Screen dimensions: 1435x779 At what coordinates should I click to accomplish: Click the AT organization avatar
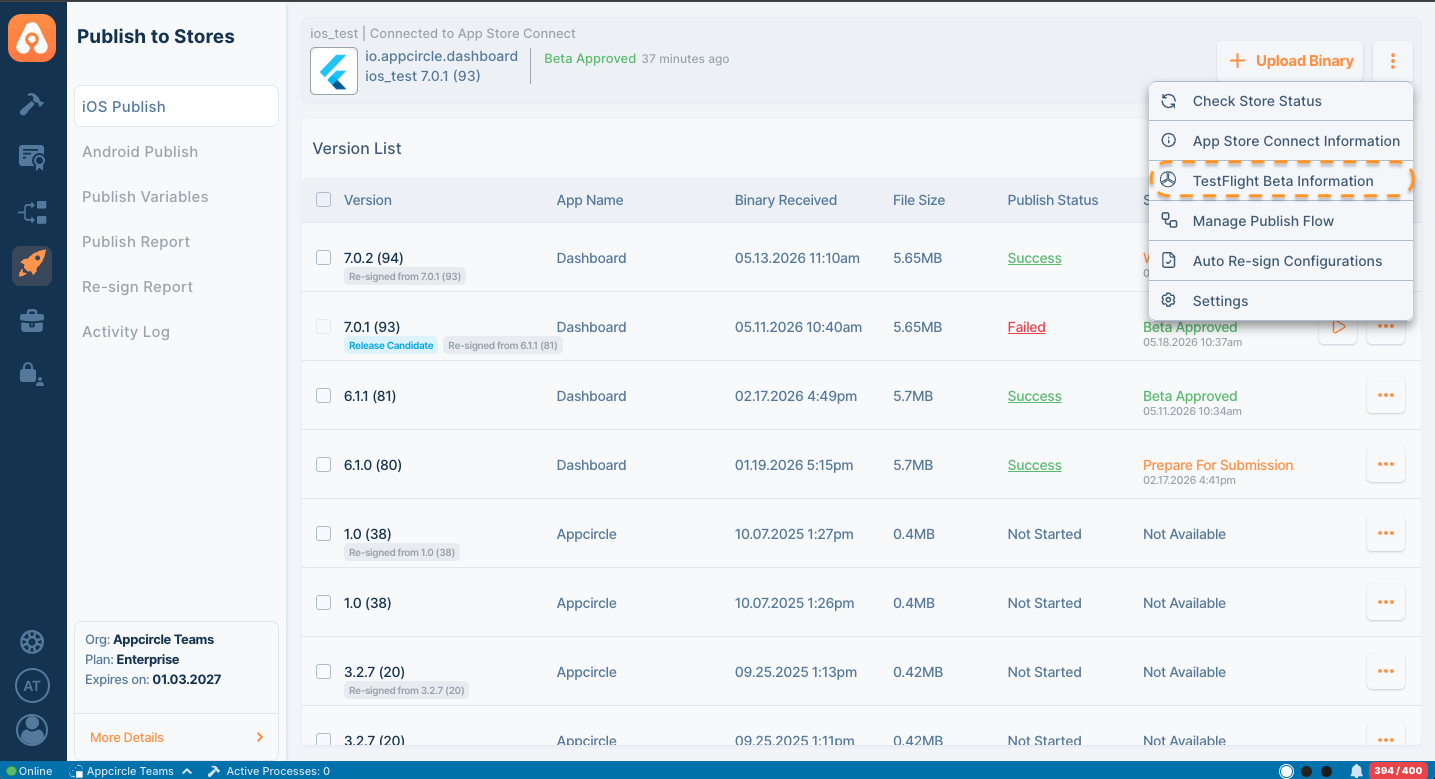32,686
